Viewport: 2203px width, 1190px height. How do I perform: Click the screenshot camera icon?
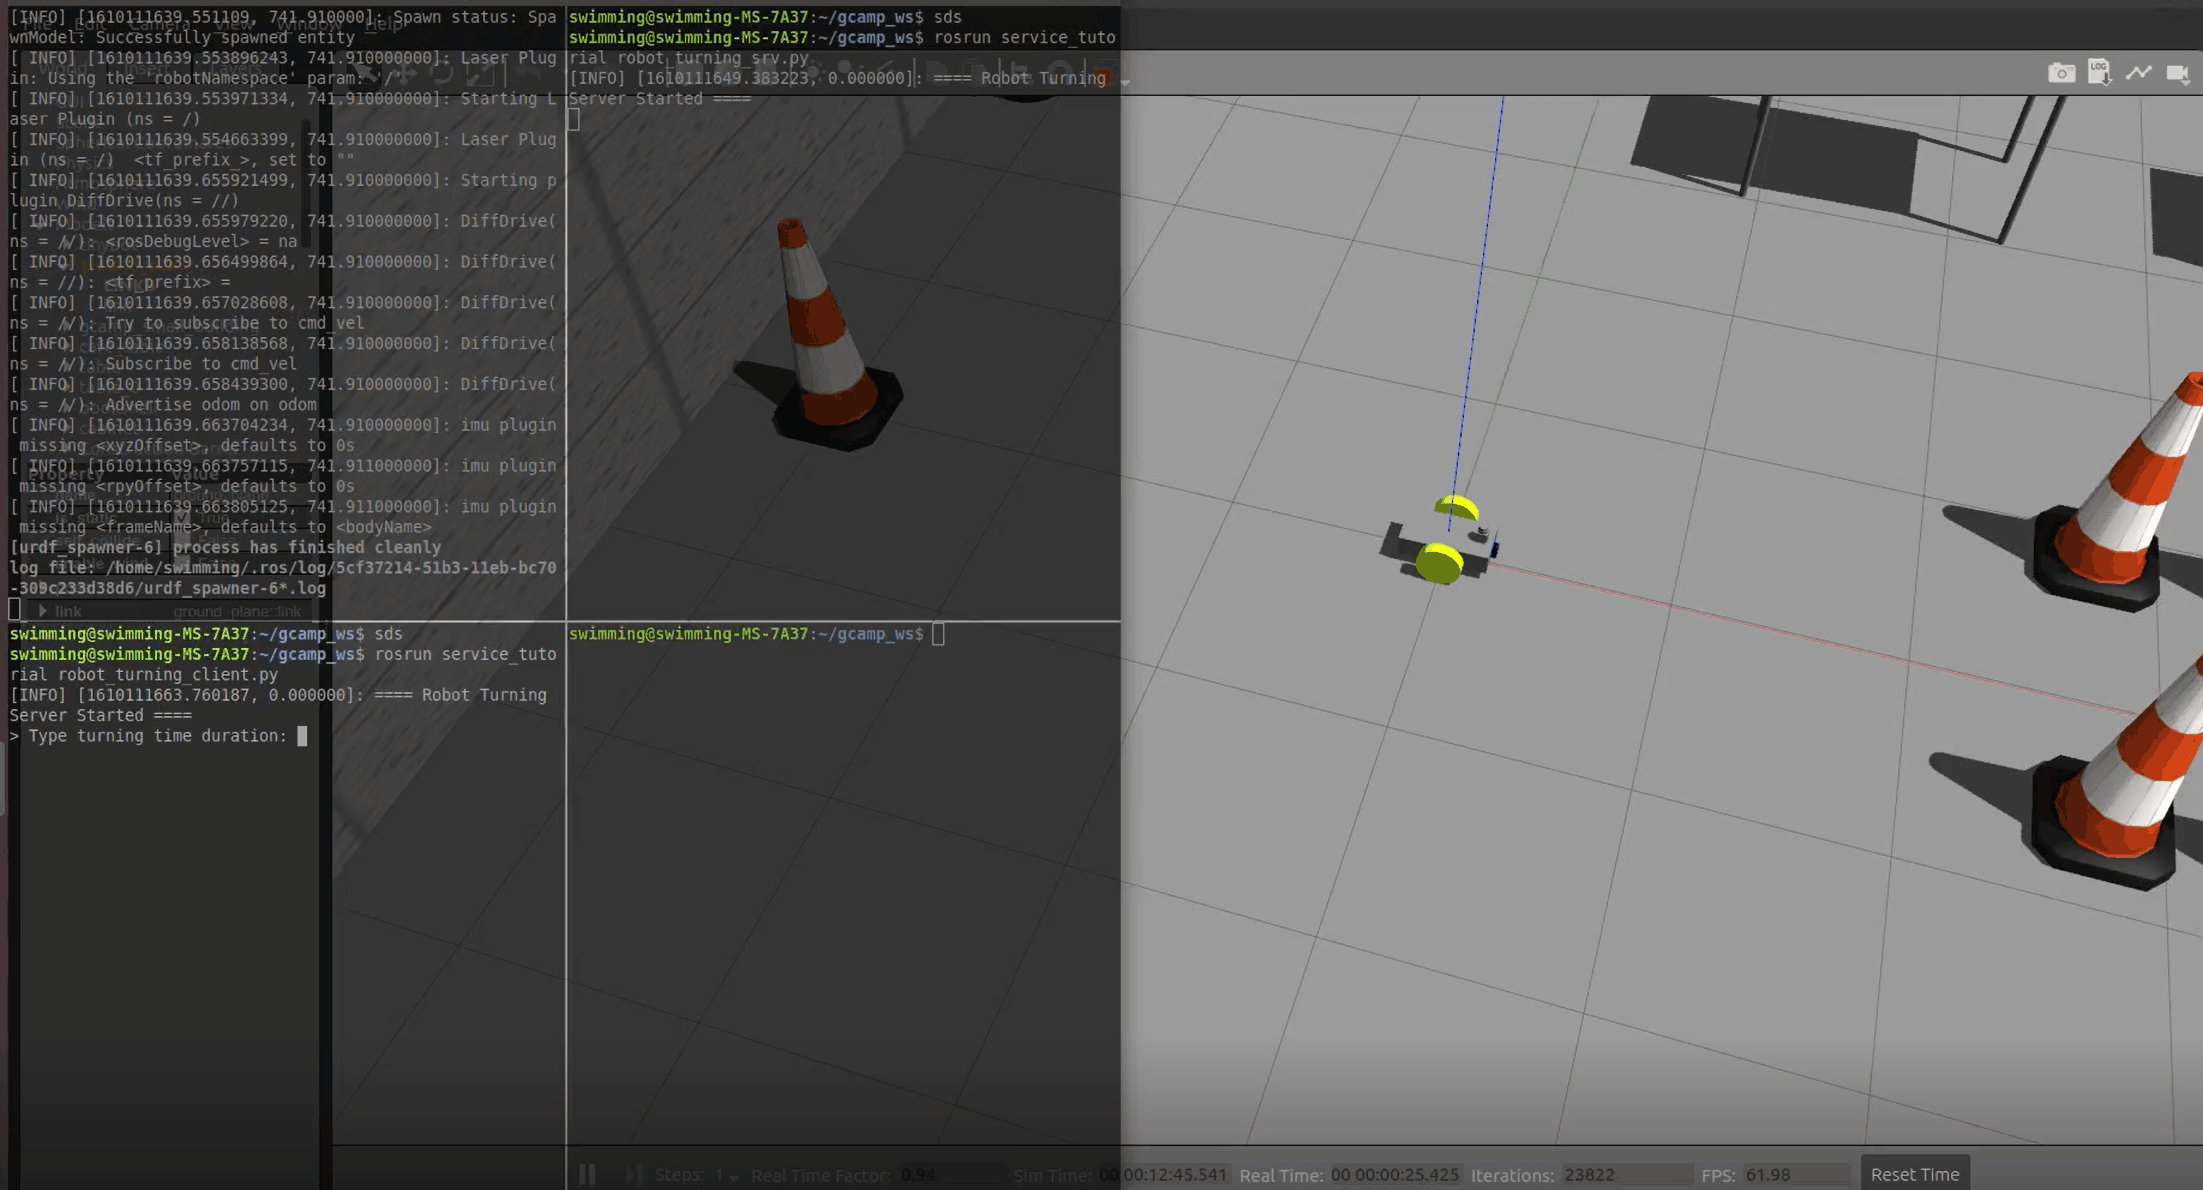tap(2060, 73)
